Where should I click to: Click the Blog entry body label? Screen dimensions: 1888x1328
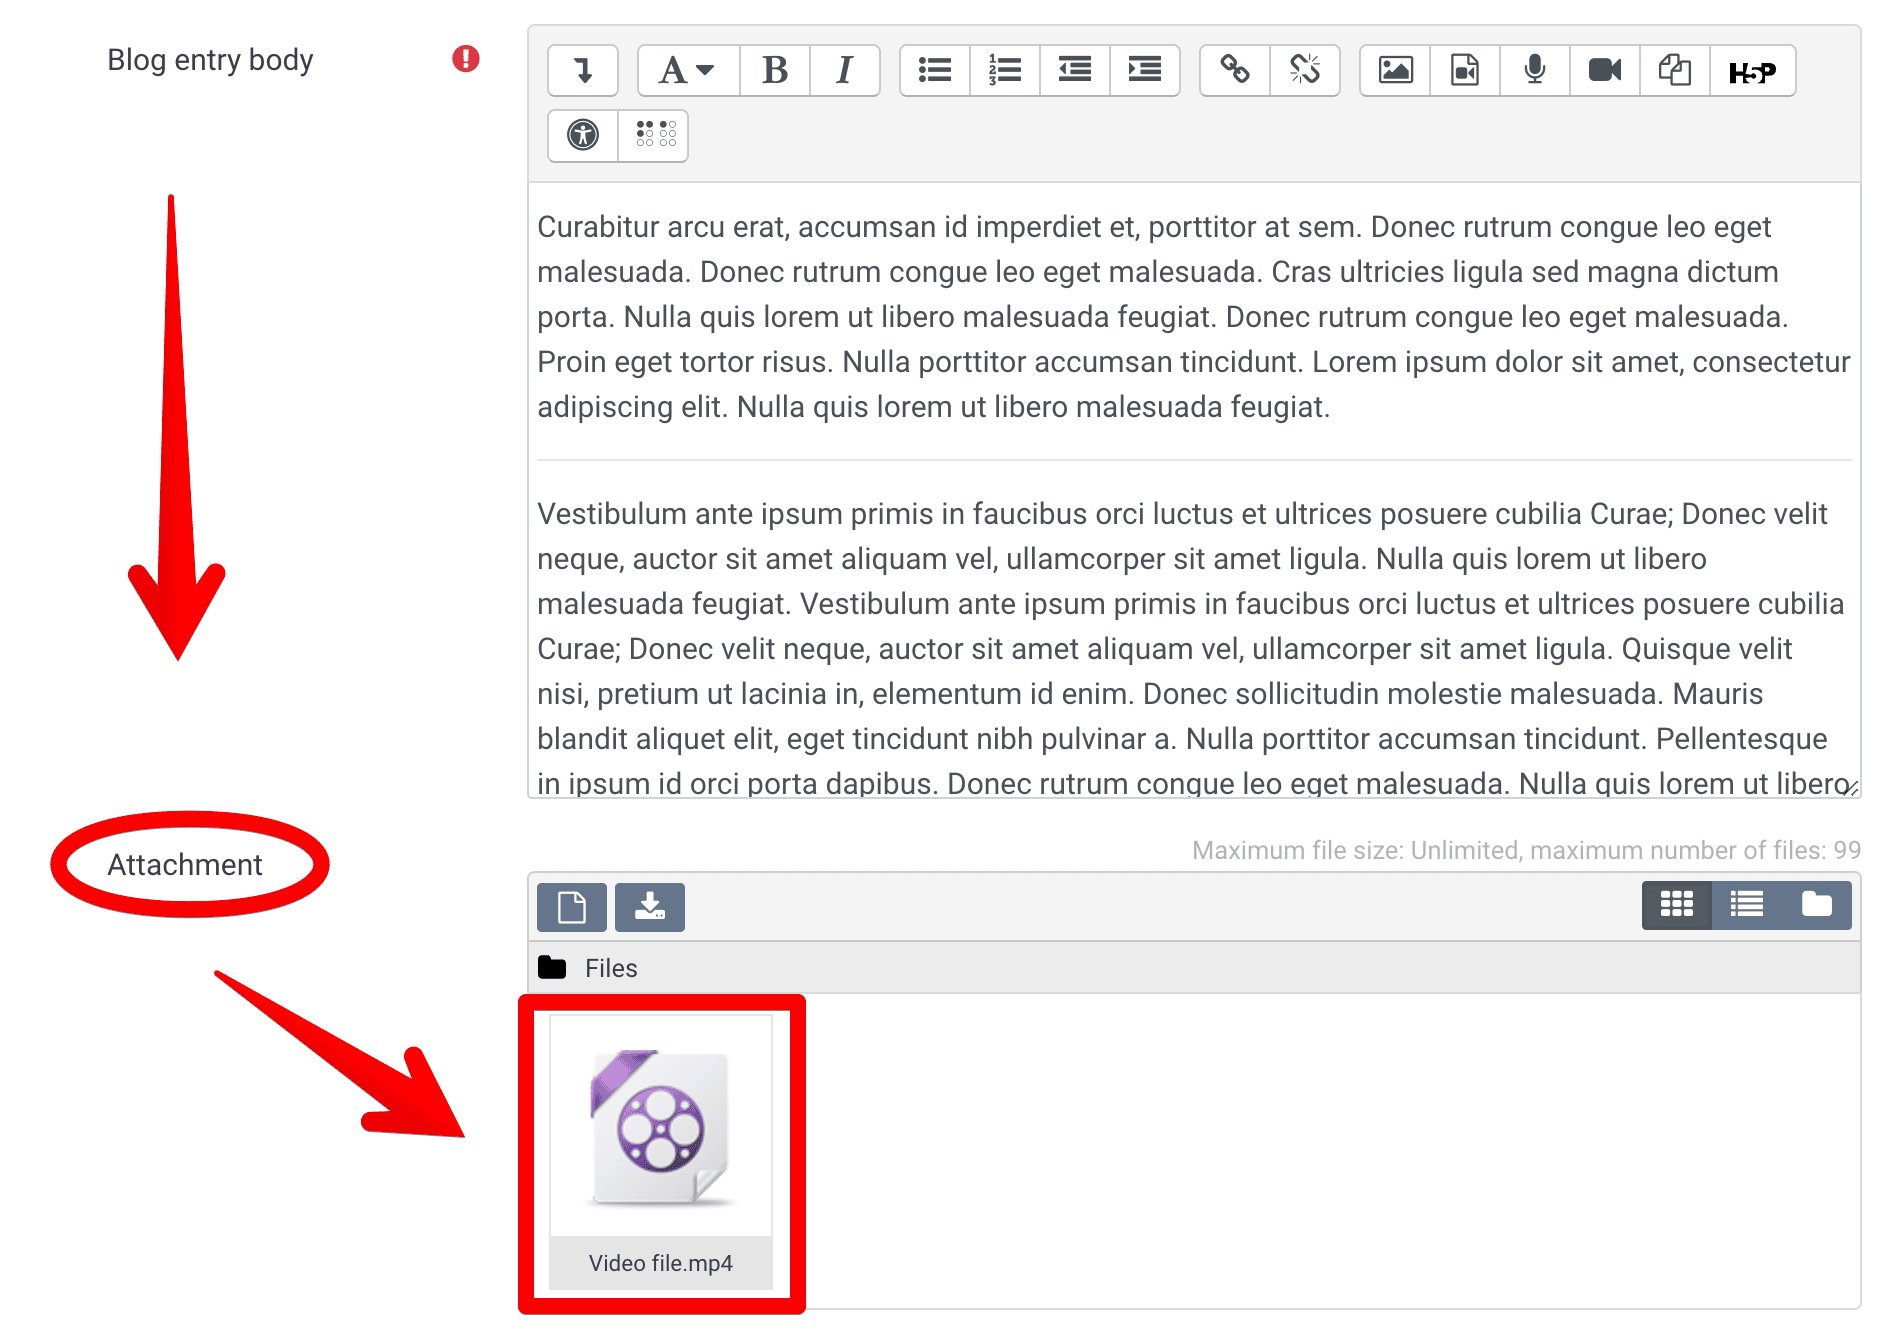click(x=210, y=60)
